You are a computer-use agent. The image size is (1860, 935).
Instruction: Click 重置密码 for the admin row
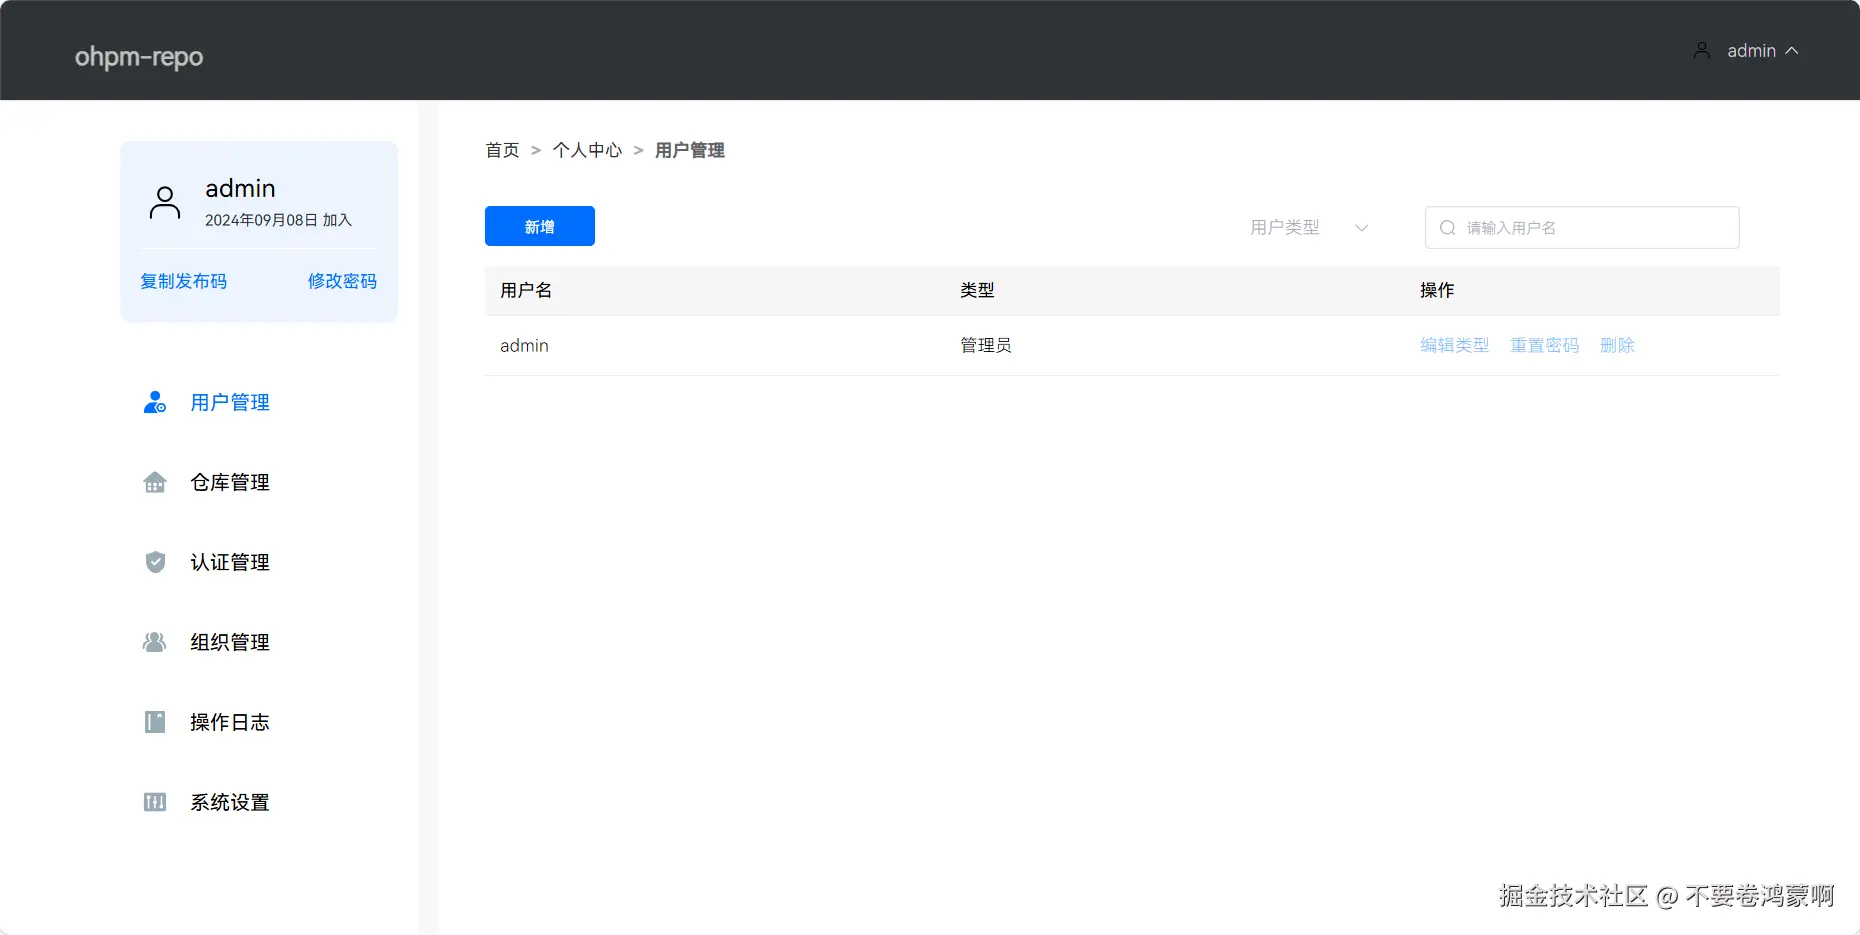point(1545,345)
